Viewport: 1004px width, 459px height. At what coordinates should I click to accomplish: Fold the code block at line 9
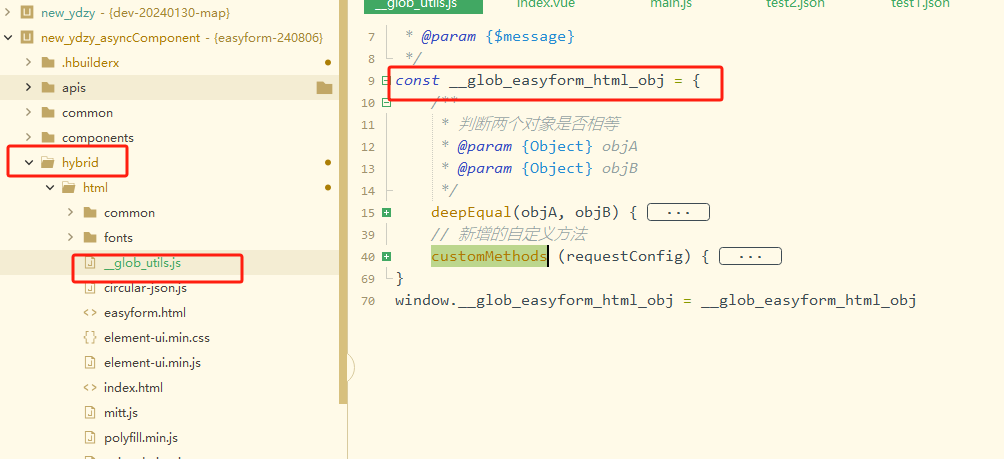[x=386, y=80]
